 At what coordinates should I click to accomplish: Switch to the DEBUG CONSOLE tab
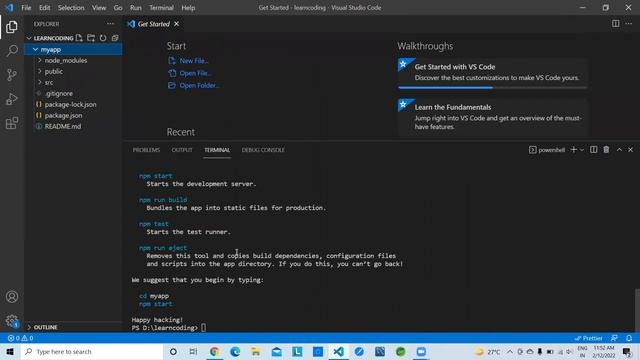(263, 150)
